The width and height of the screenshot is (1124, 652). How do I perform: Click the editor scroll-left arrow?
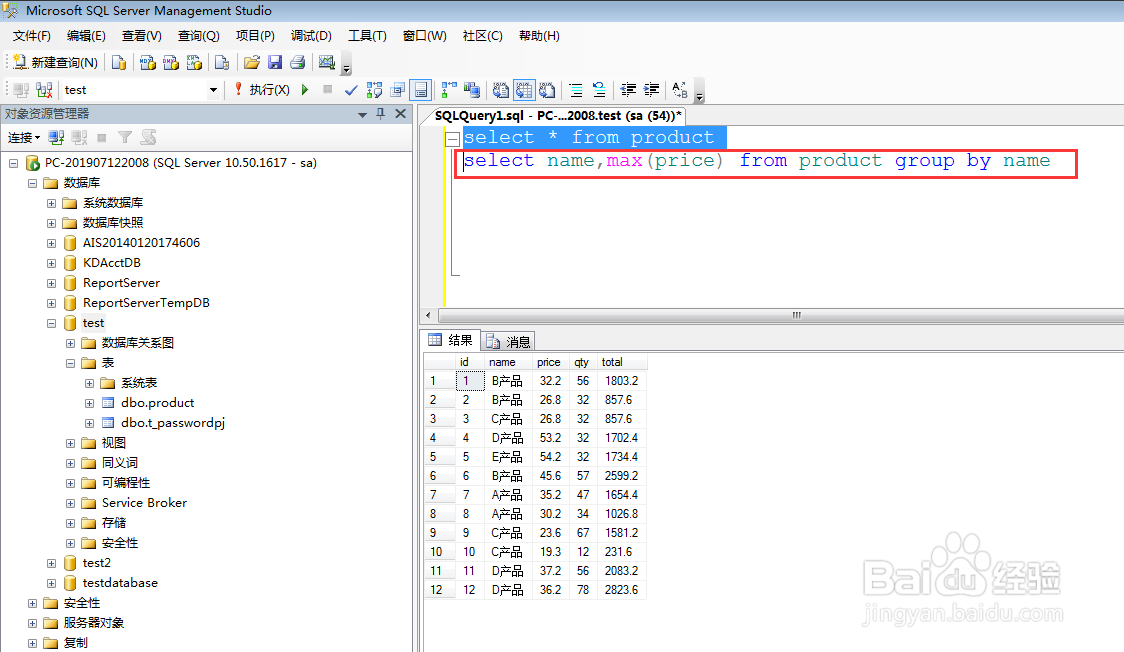click(429, 315)
